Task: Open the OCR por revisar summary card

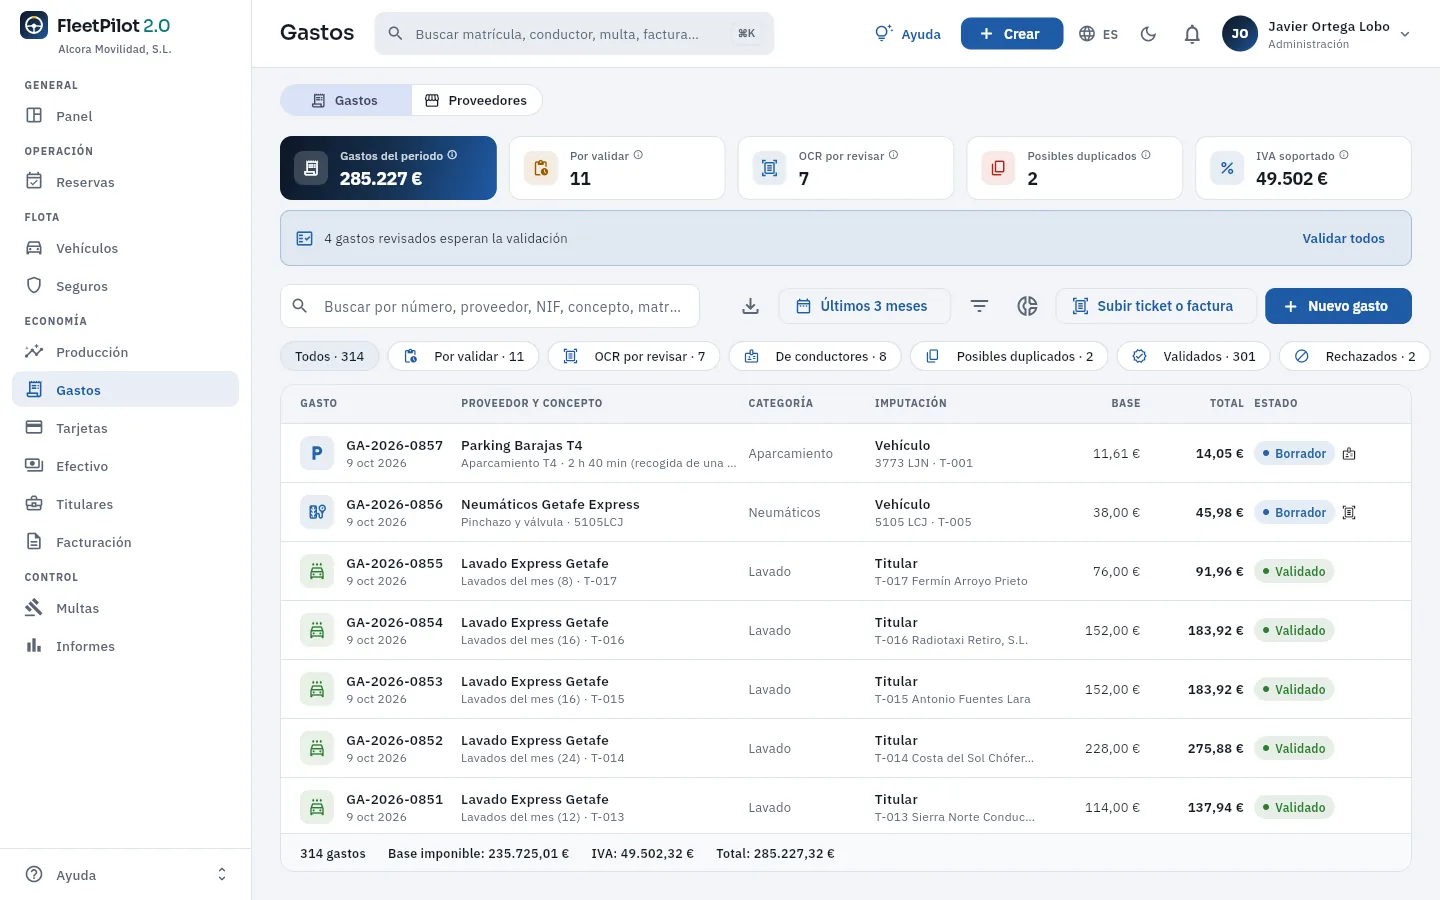Action: tap(846, 168)
